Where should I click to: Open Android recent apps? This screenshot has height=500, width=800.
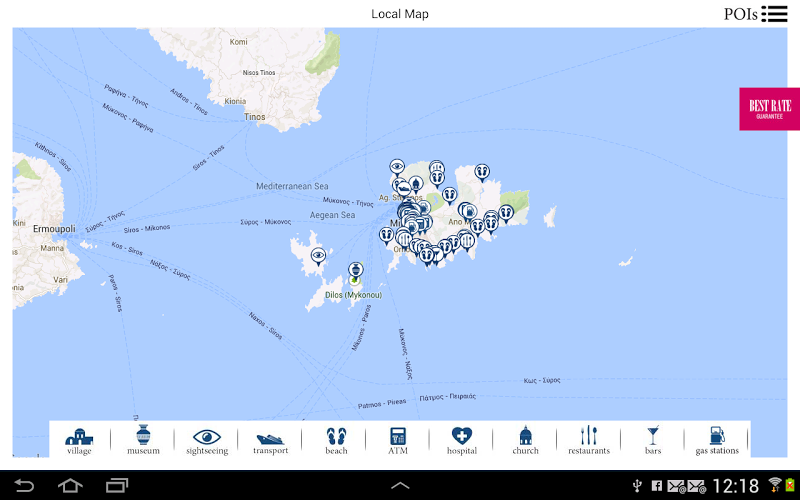117,485
